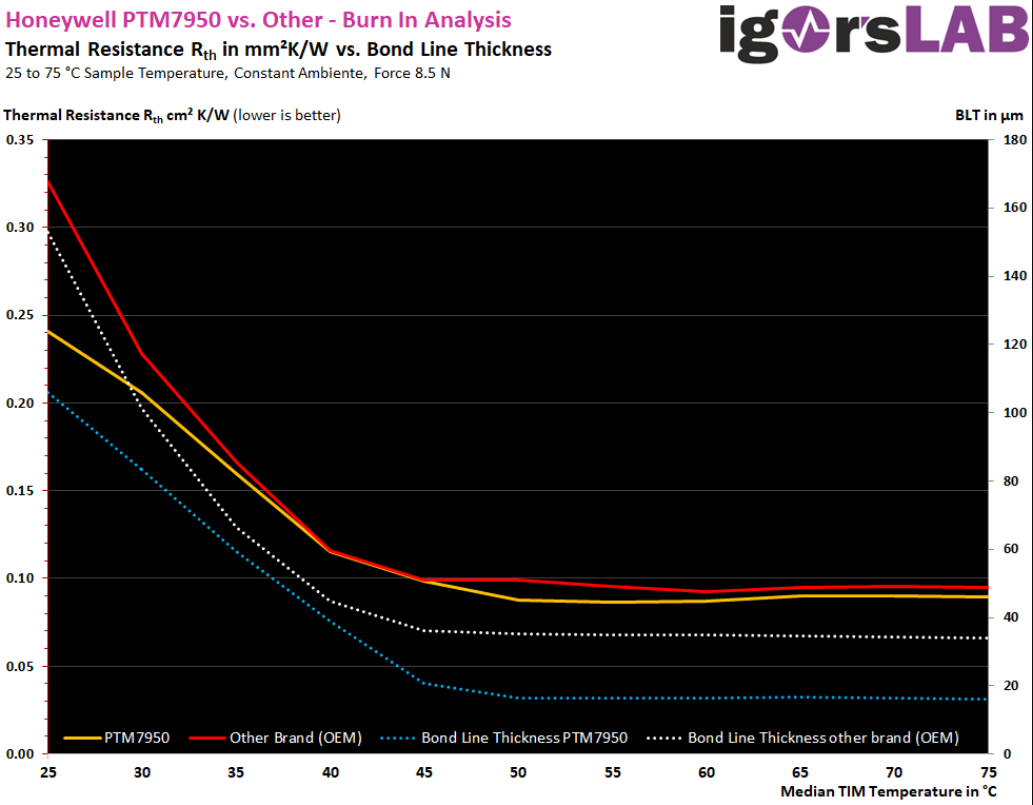Click the red Other Brand legend swatch

pyautogui.click(x=208, y=738)
